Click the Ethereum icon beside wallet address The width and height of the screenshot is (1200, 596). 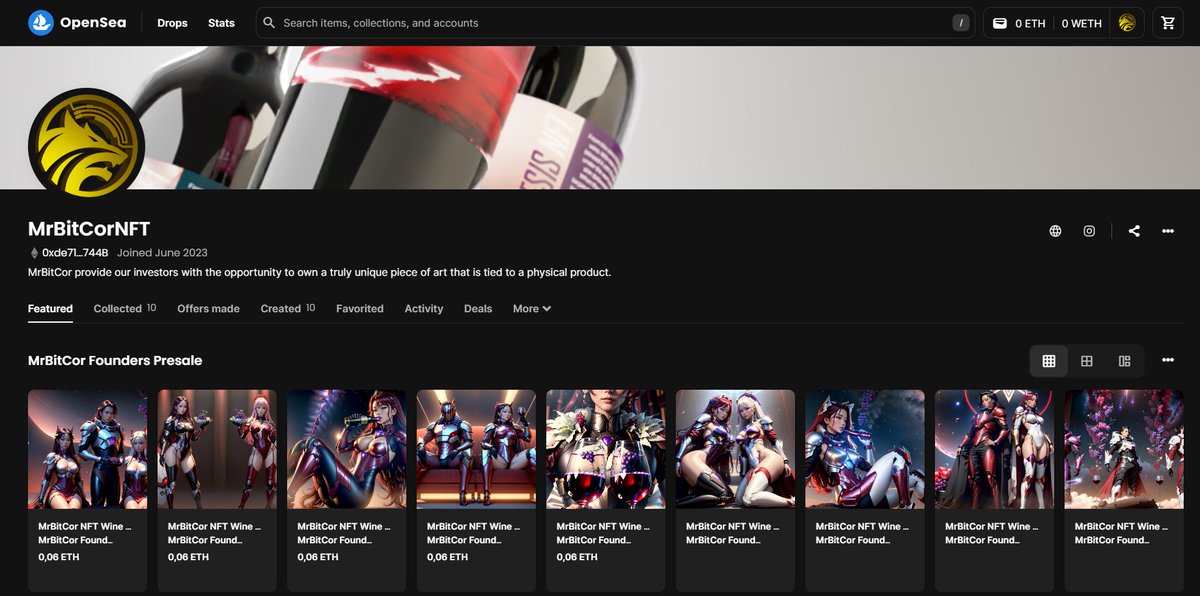pyautogui.click(x=33, y=253)
